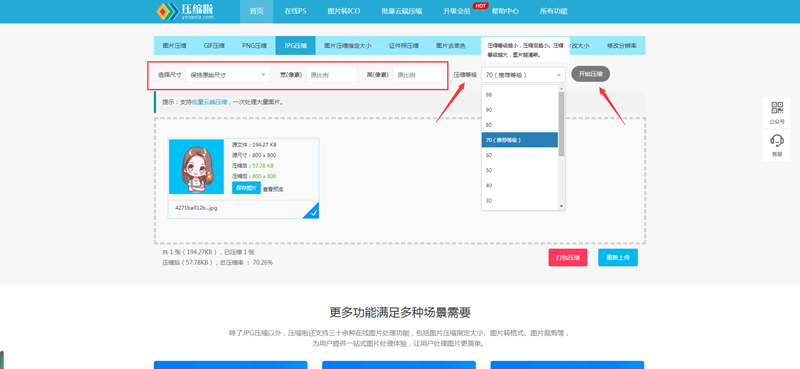
Task: Open 图片转ICO in the top navigation
Action: tap(344, 11)
